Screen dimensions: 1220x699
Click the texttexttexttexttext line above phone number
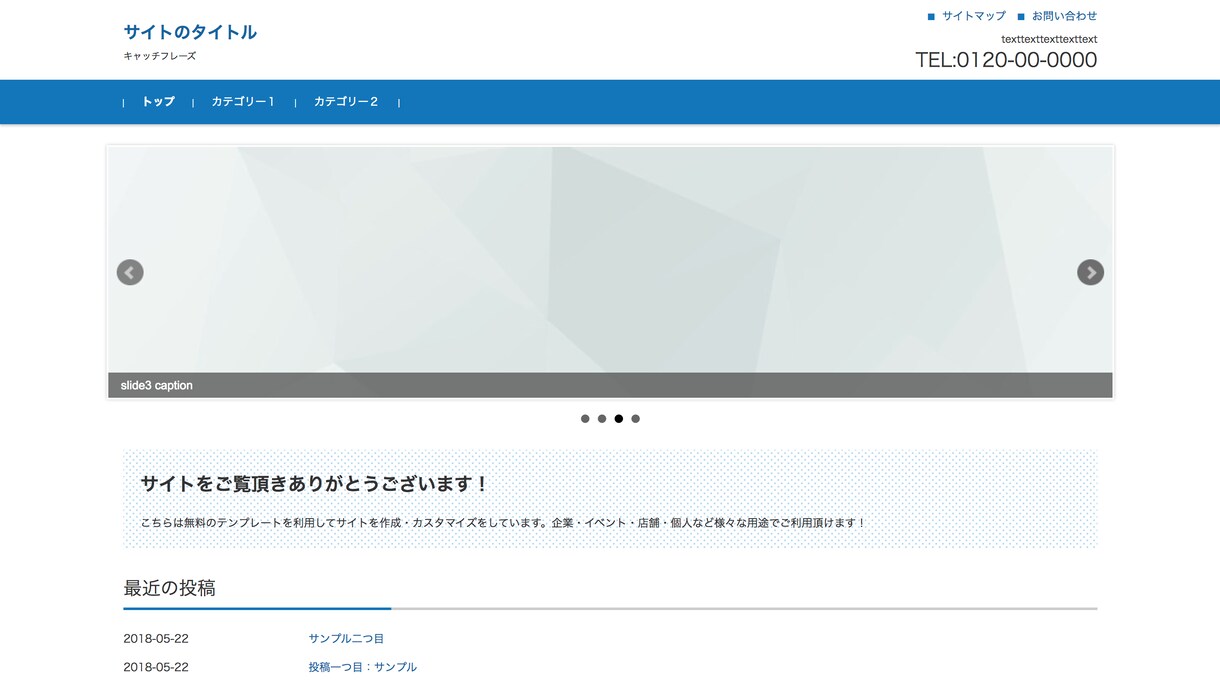(1049, 39)
